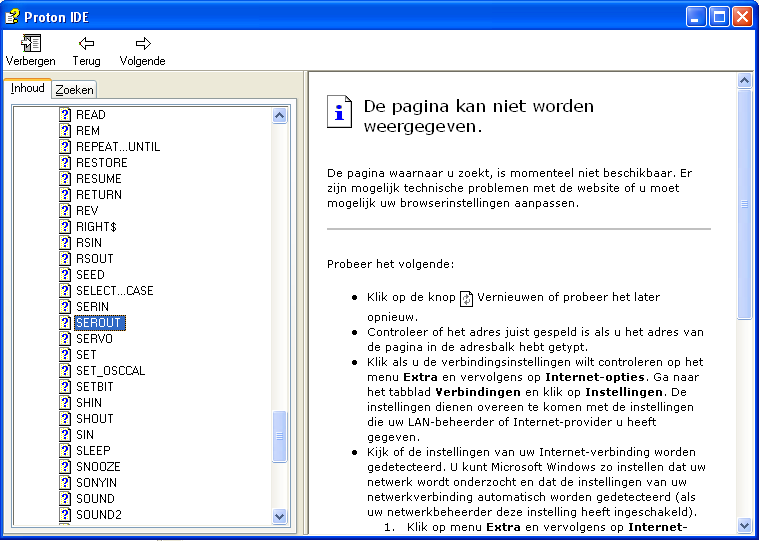Click the help icon beside SELECT...CASE

(x=65, y=291)
